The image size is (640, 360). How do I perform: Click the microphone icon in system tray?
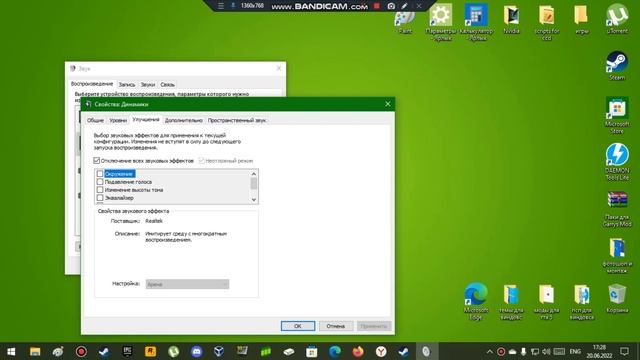point(524,351)
